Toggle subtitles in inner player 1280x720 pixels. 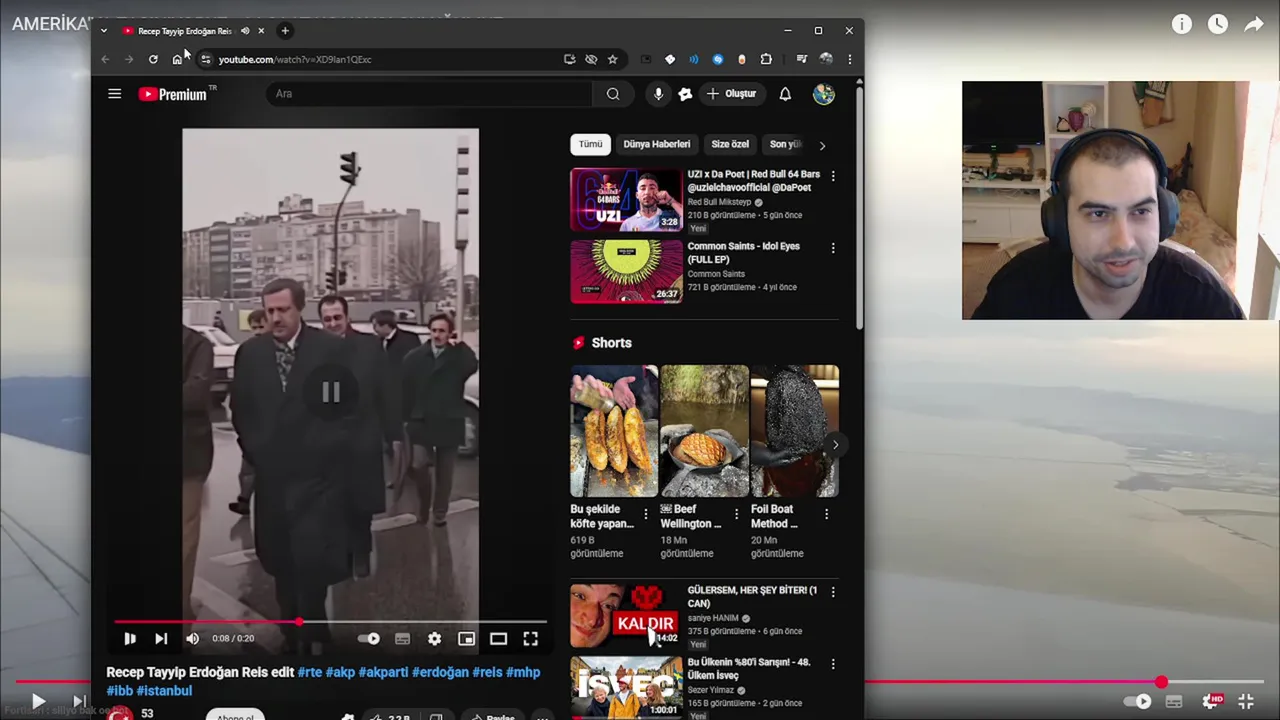402,638
